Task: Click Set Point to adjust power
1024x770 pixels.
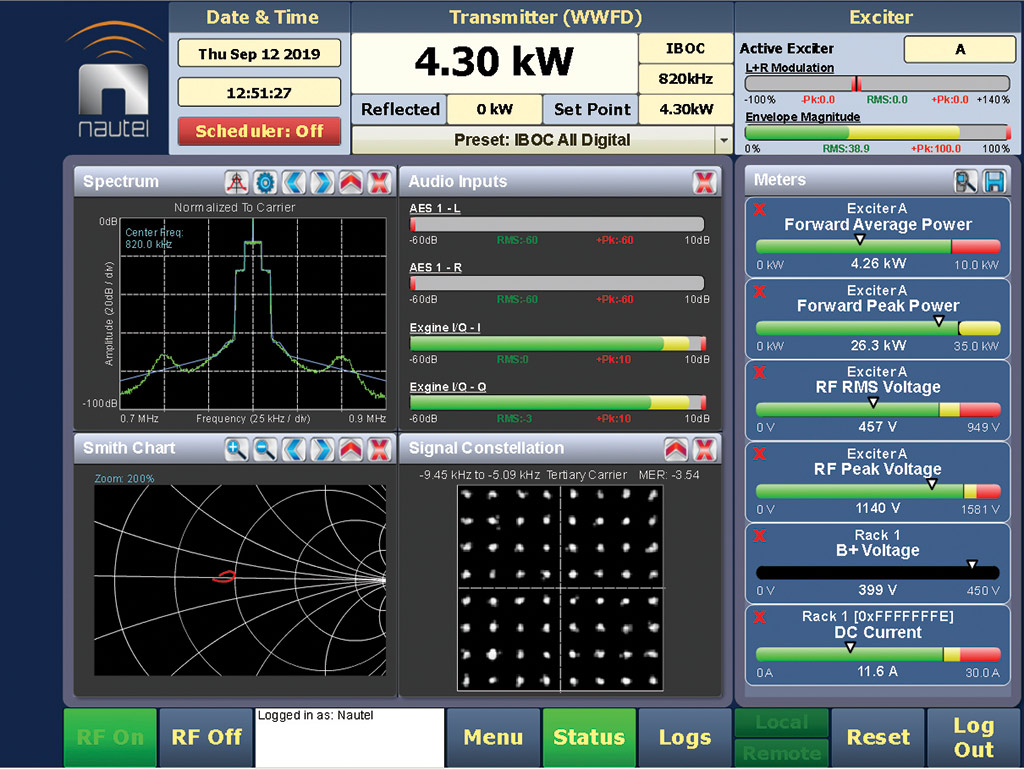Action: pyautogui.click(x=590, y=109)
